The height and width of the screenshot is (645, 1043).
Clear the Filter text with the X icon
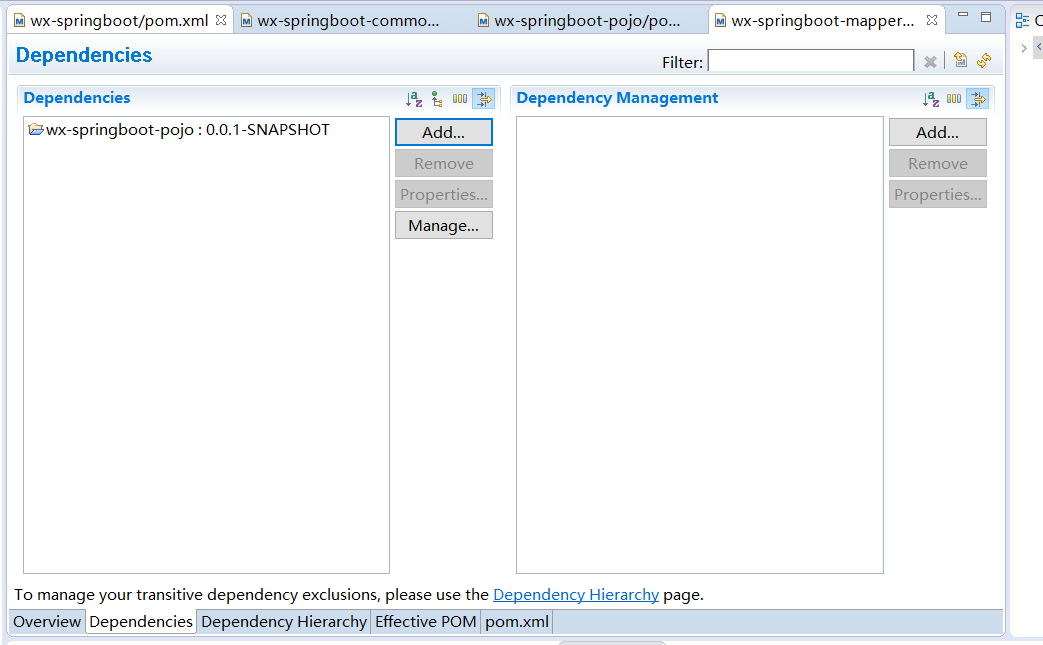point(930,62)
